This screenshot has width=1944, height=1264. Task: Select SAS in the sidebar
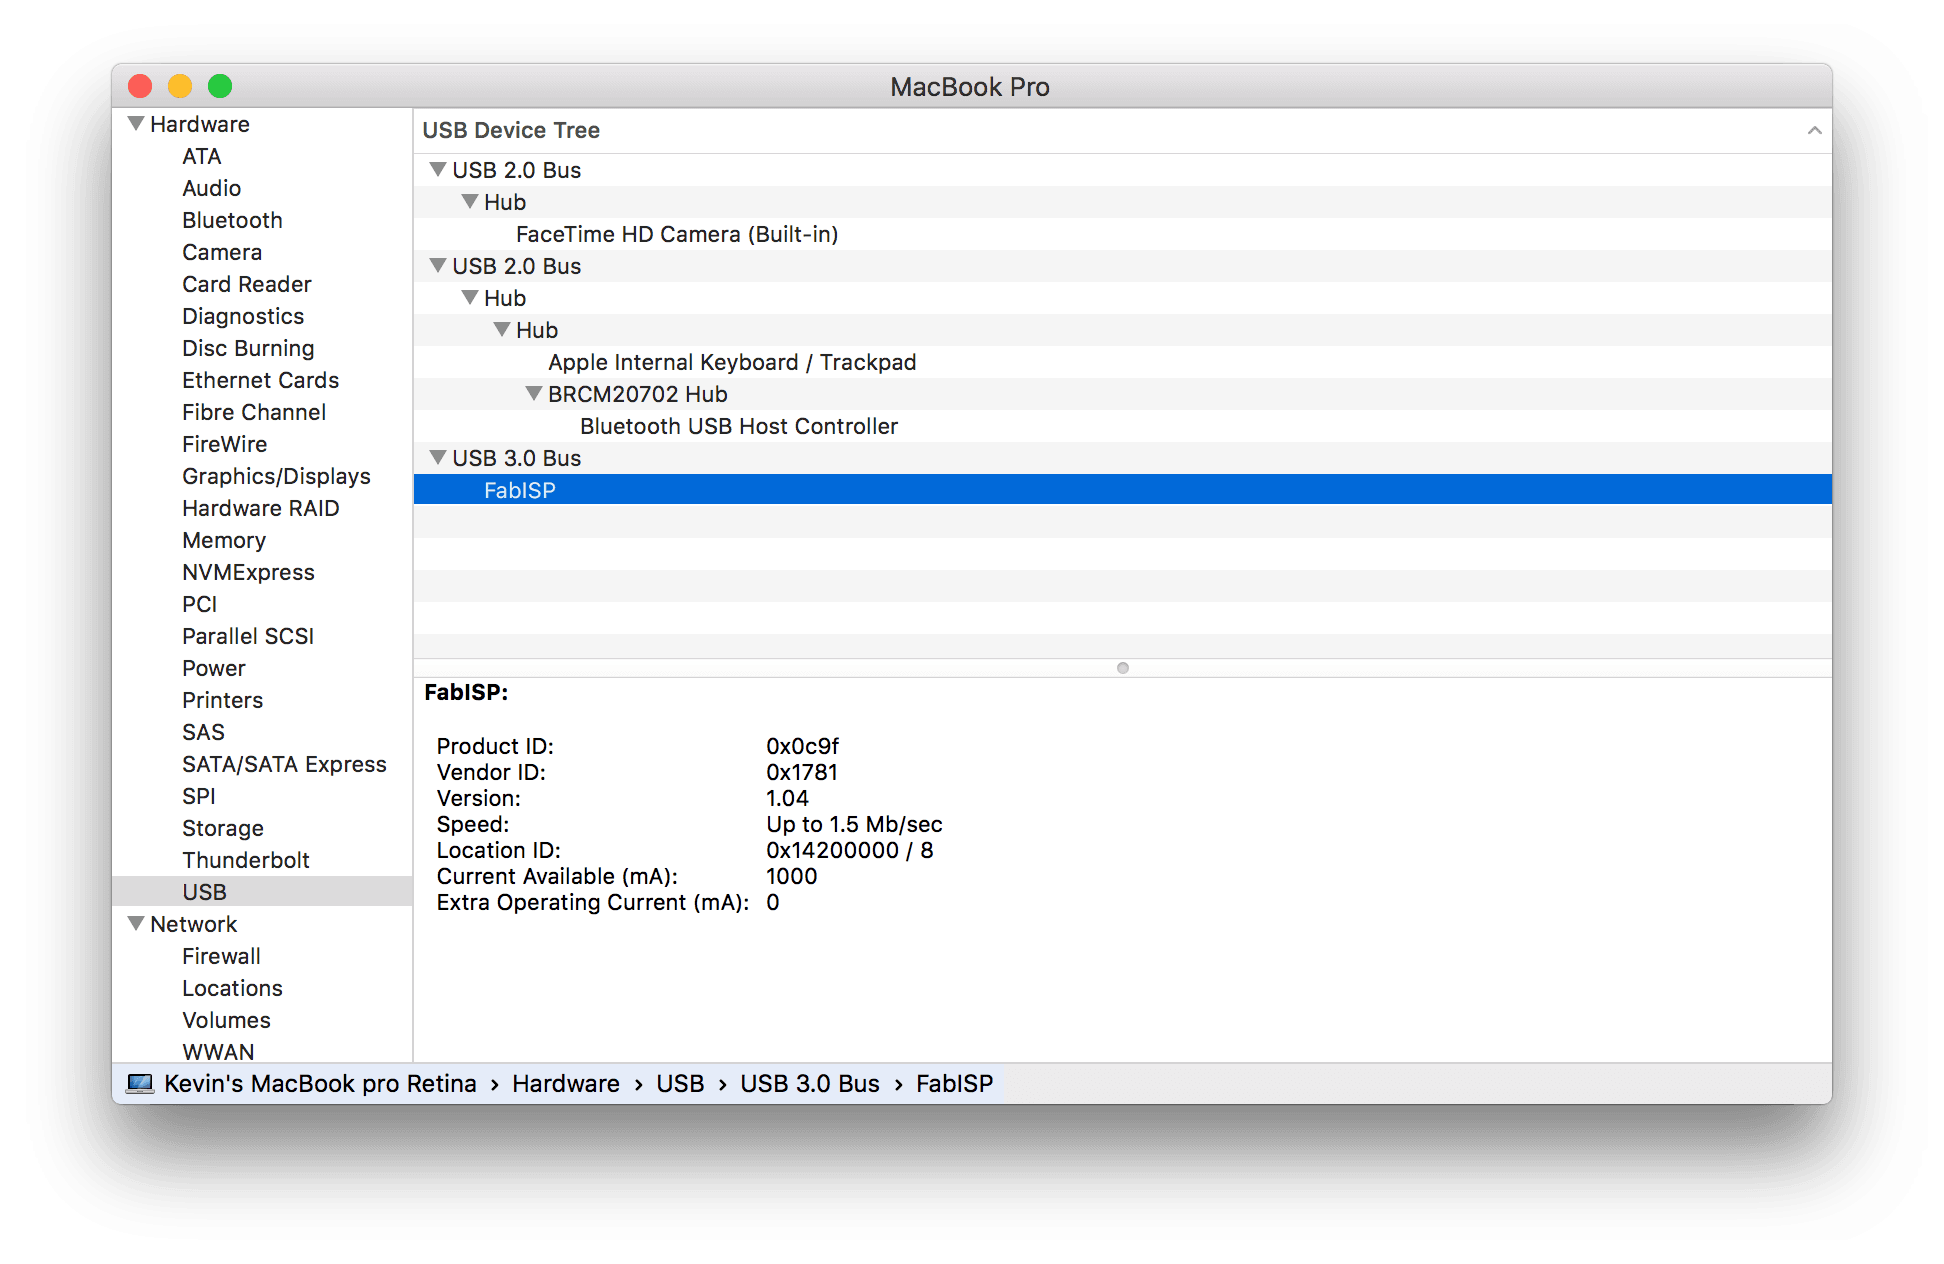(203, 732)
